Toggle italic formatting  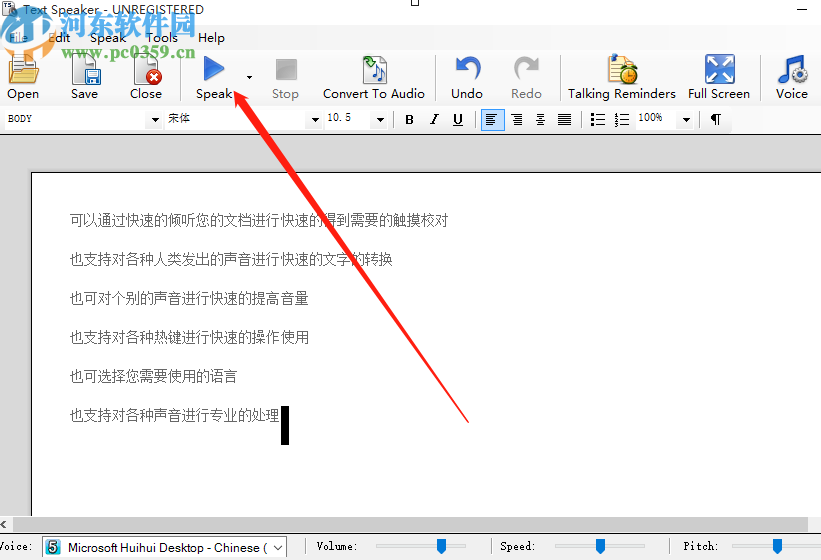click(x=434, y=120)
